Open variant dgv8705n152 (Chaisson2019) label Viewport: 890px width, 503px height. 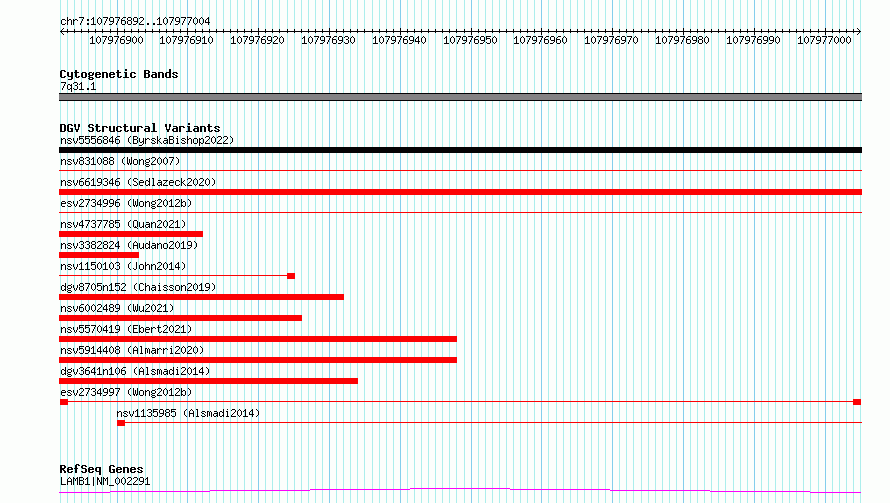138,287
